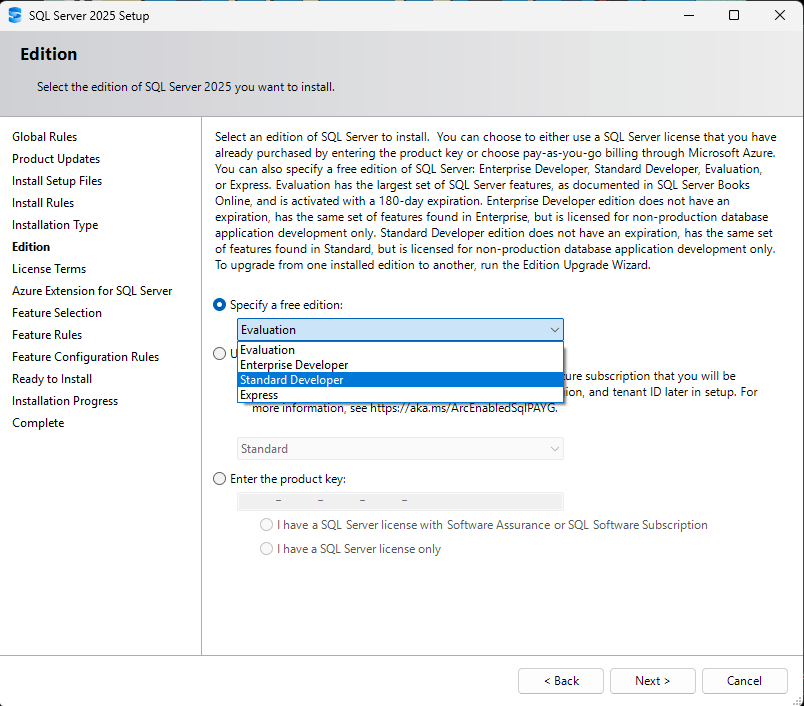This screenshot has height=706, width=804.
Task: Go back with the Back button
Action: pyautogui.click(x=560, y=681)
